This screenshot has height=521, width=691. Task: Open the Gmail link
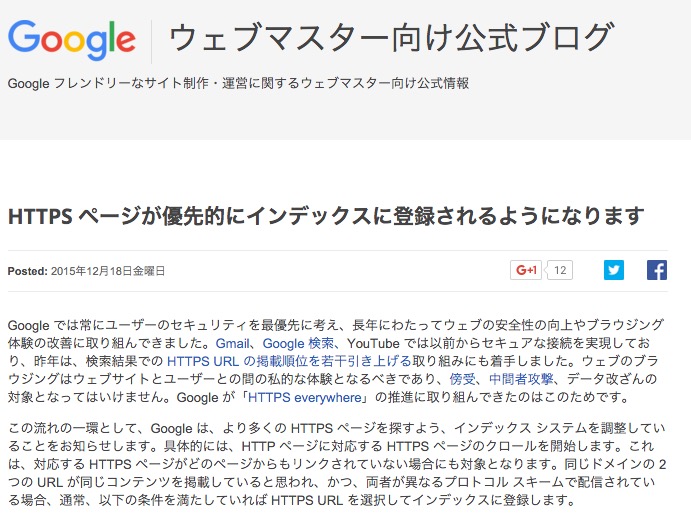click(232, 343)
